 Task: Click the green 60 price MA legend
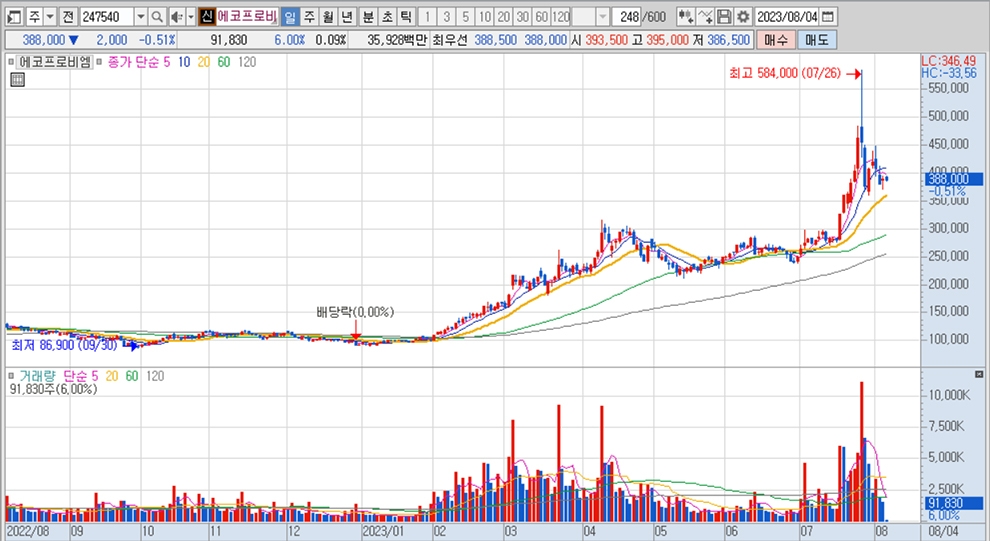coord(224,62)
